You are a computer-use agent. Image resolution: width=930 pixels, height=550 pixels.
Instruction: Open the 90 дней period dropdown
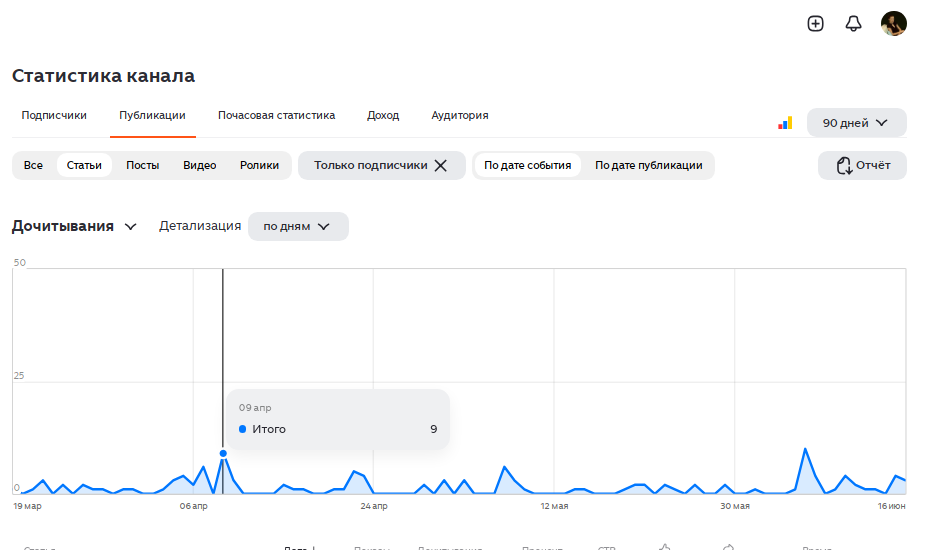click(x=856, y=123)
